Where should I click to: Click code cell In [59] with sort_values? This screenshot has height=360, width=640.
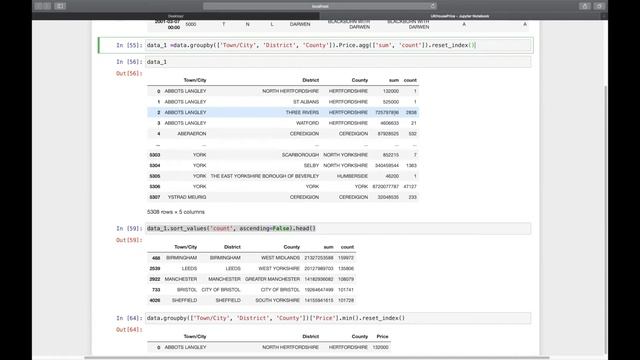point(339,229)
